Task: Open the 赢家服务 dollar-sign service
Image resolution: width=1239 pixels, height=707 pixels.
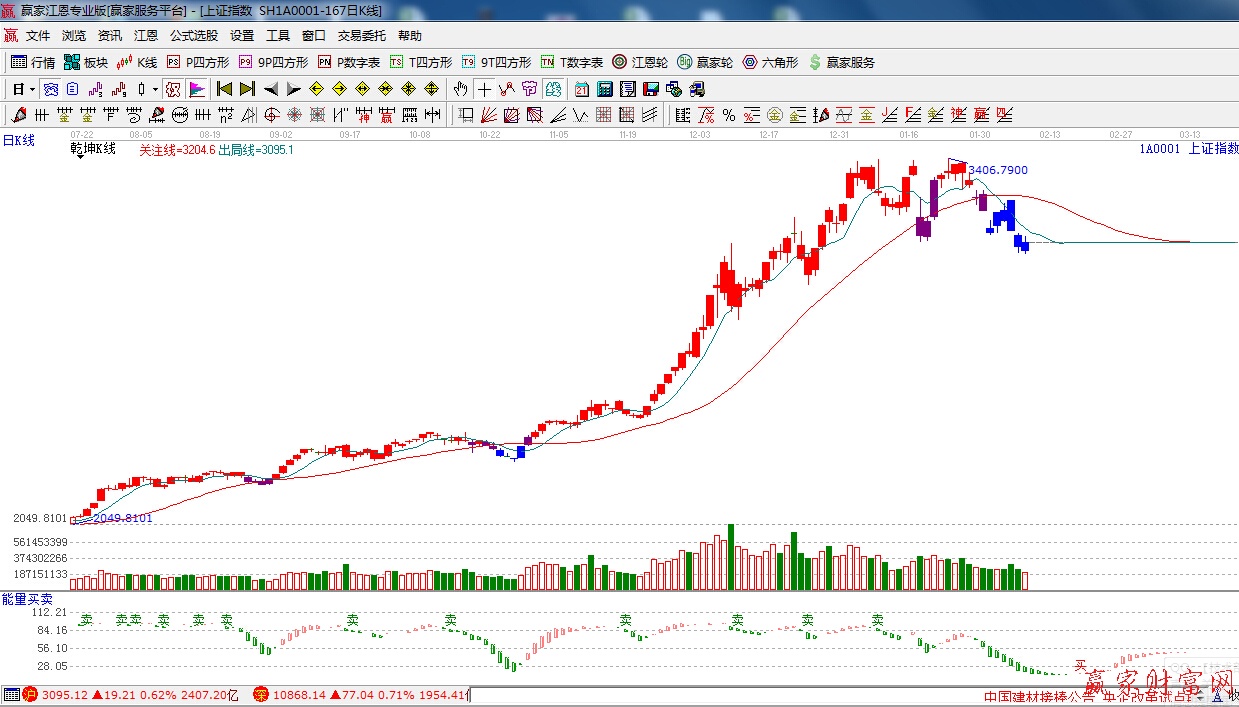Action: pos(841,62)
